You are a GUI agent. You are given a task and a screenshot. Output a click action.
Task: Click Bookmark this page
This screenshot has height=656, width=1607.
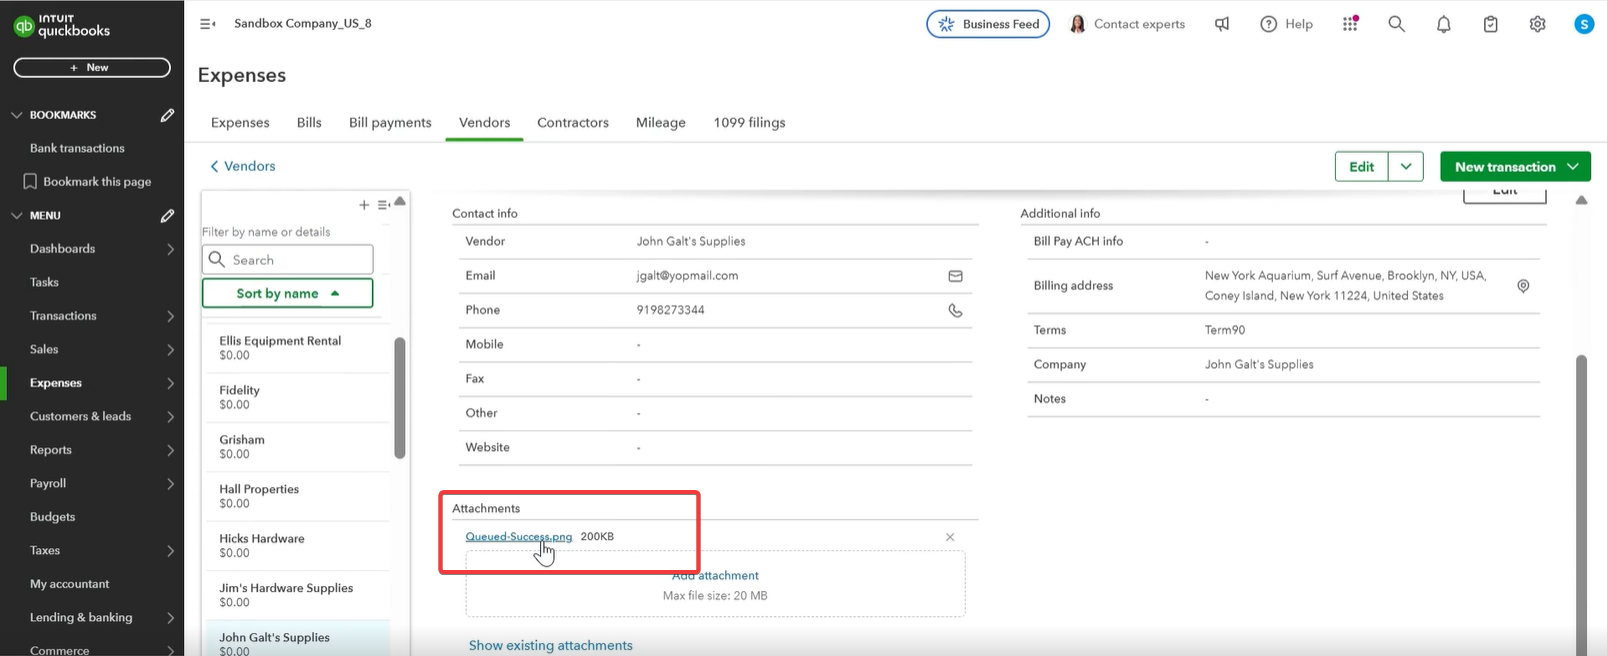[x=87, y=182]
